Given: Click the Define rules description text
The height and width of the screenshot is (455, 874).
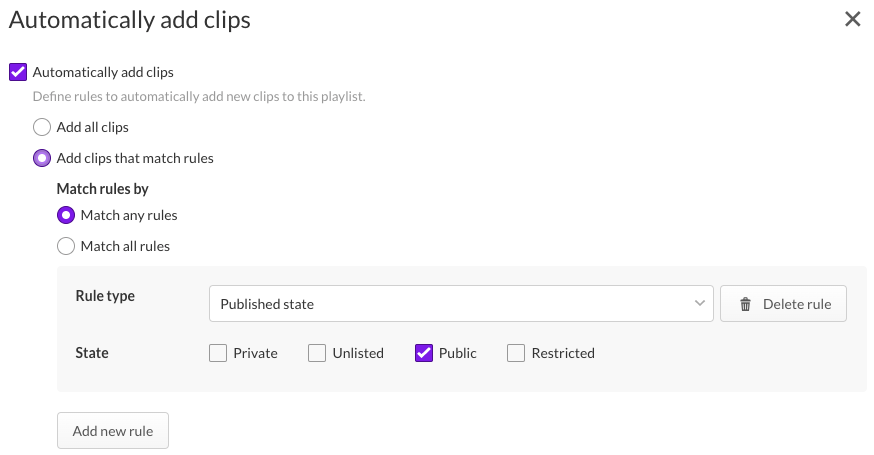Looking at the screenshot, I should [199, 97].
